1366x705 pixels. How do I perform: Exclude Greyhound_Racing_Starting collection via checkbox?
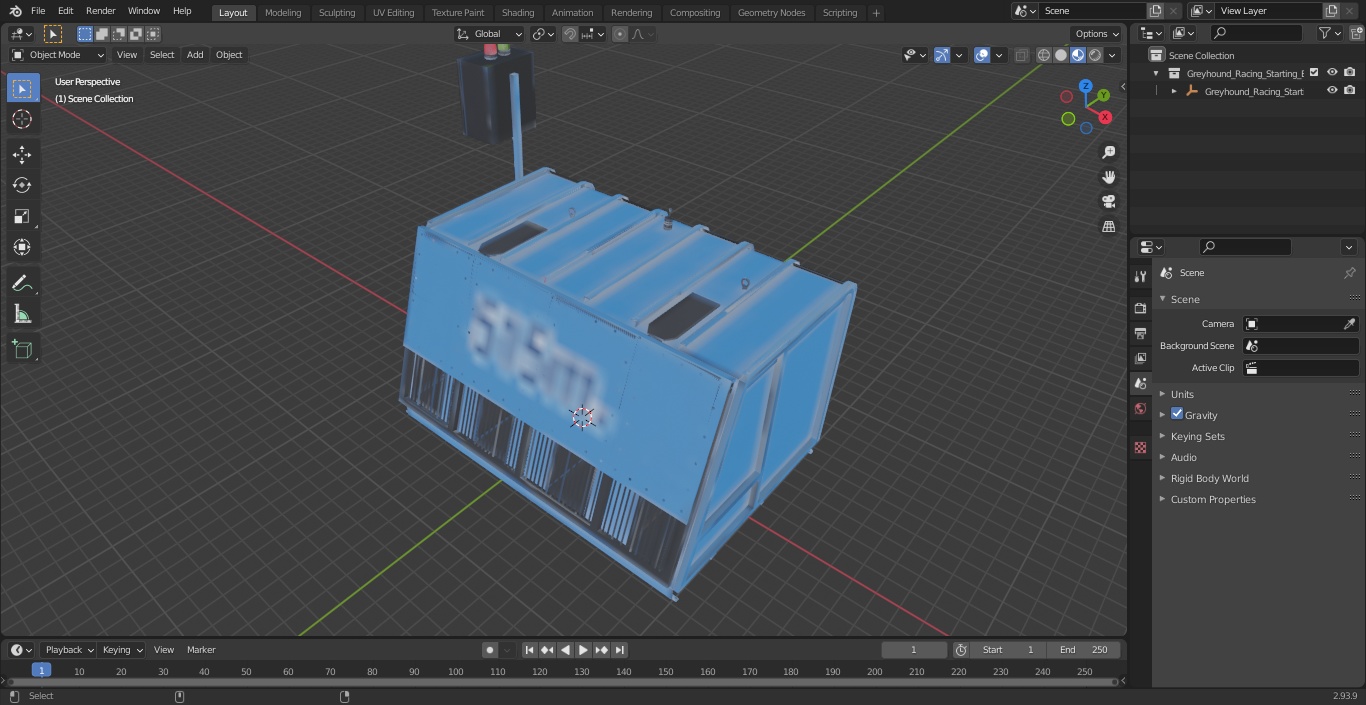(1314, 72)
